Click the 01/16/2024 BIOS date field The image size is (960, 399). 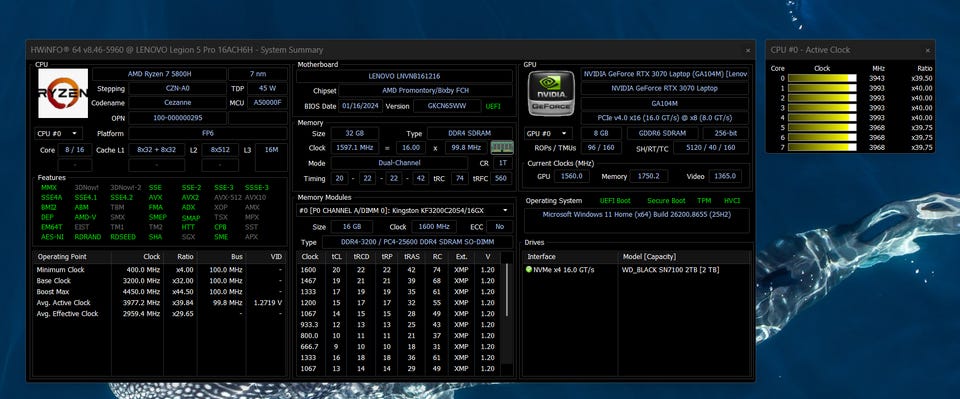(x=361, y=106)
